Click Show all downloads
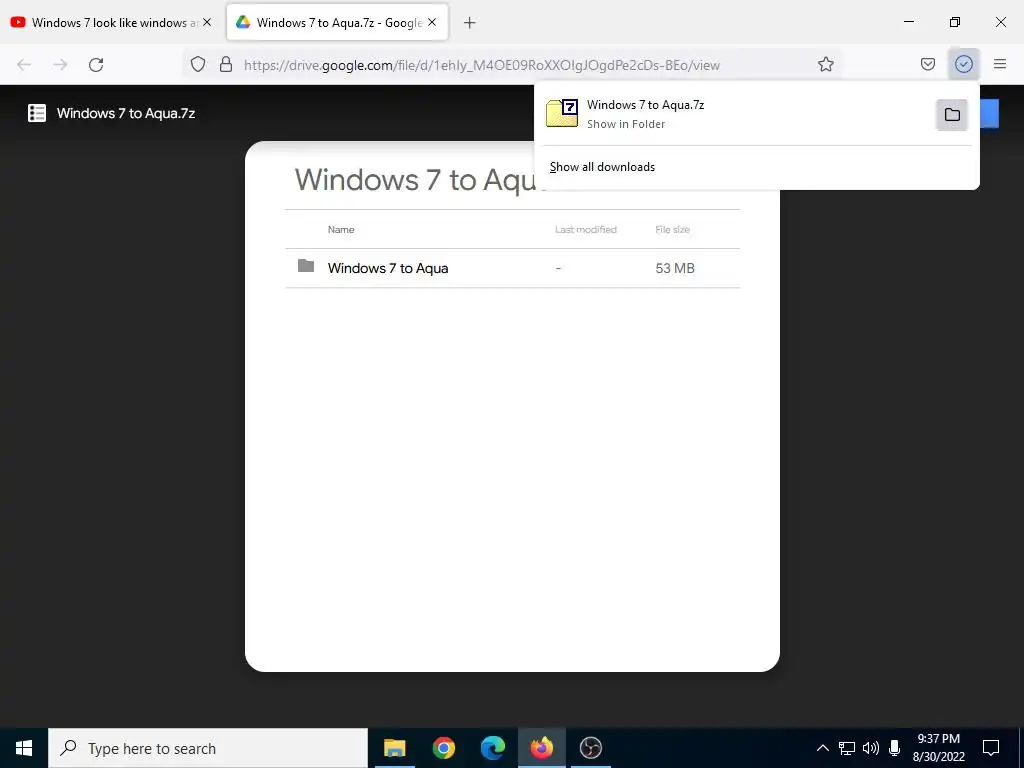This screenshot has height=768, width=1024. click(x=602, y=167)
